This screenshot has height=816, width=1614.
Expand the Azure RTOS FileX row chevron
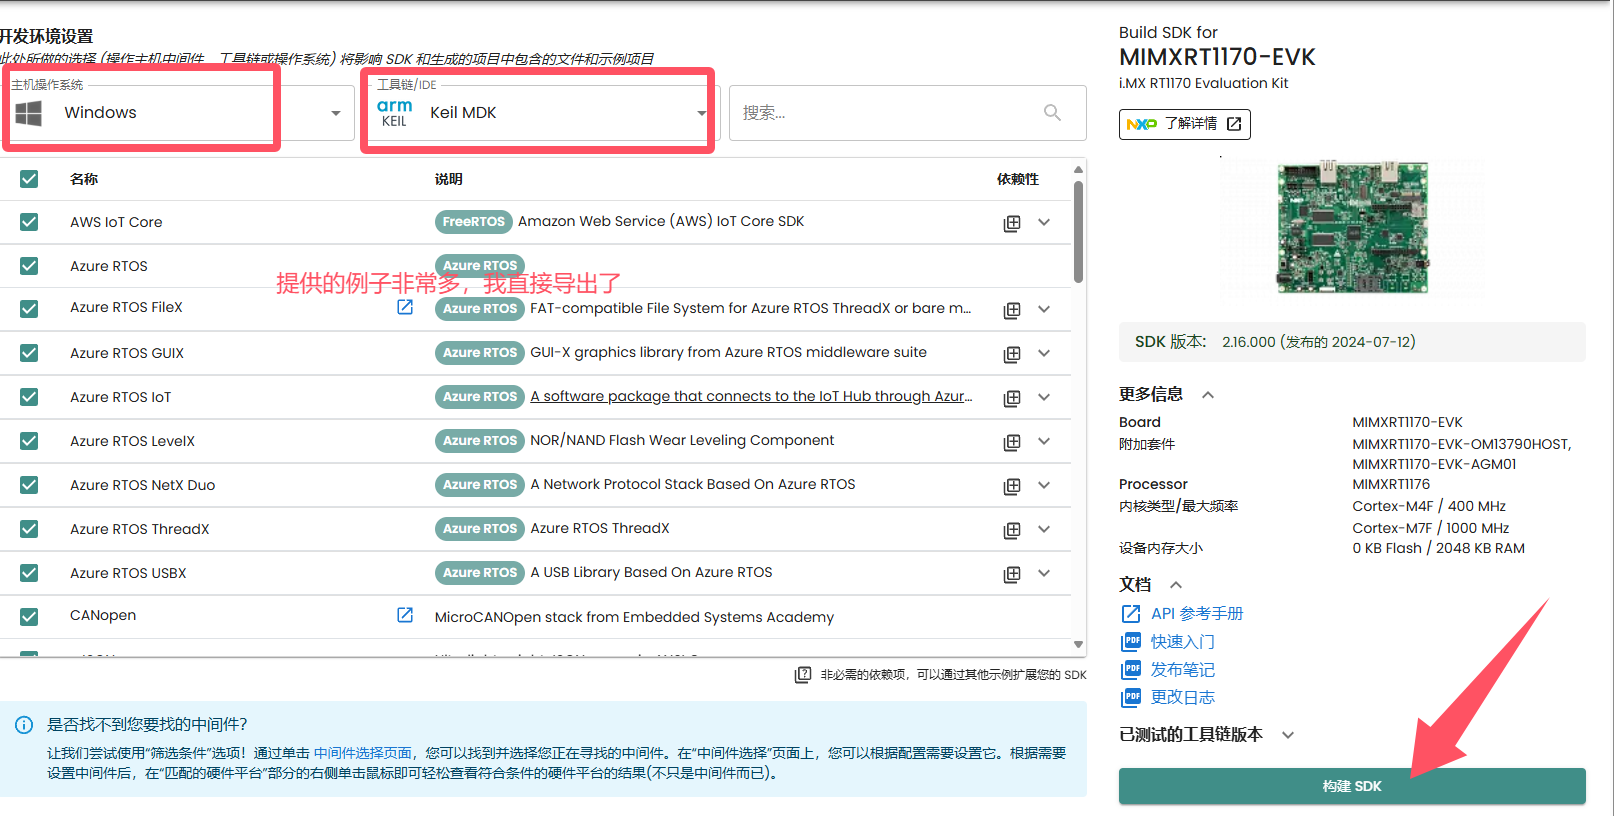click(1044, 309)
